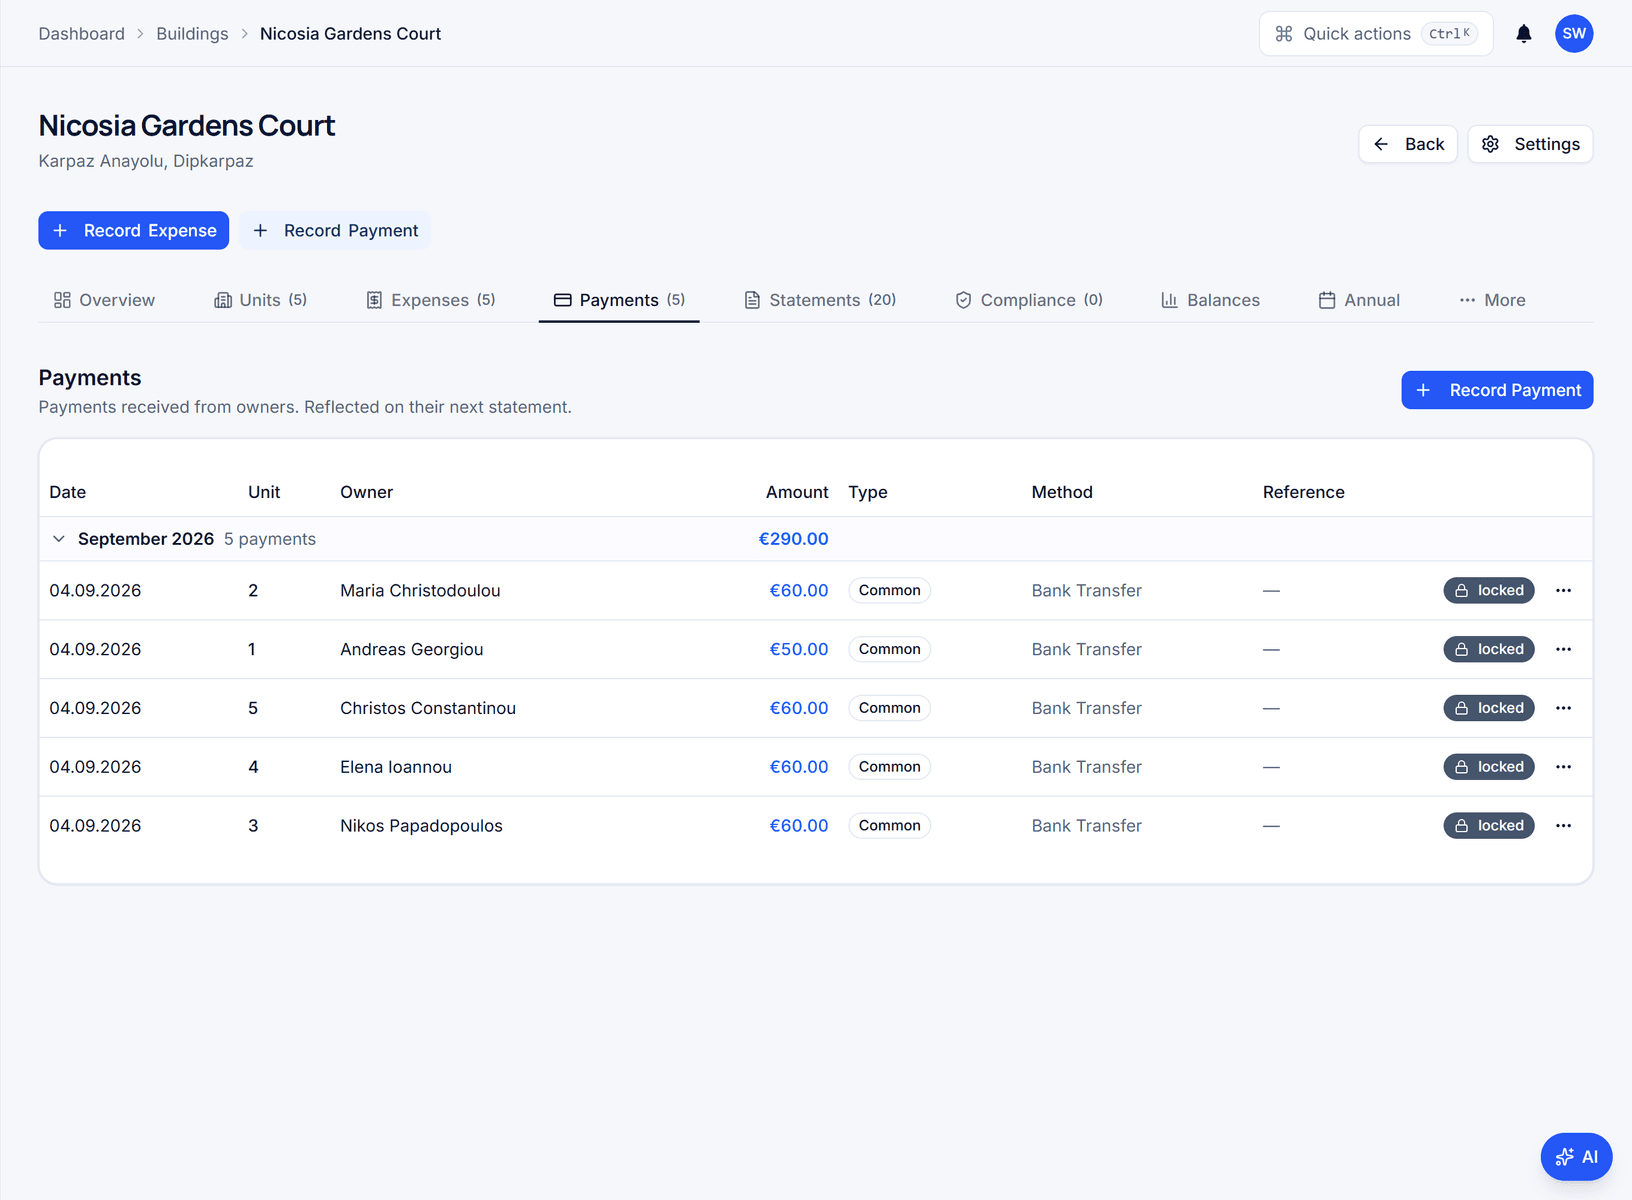Viewport: 1632px width, 1200px height.
Task: Open row actions for Andreas Georgiou payment
Action: click(x=1563, y=650)
